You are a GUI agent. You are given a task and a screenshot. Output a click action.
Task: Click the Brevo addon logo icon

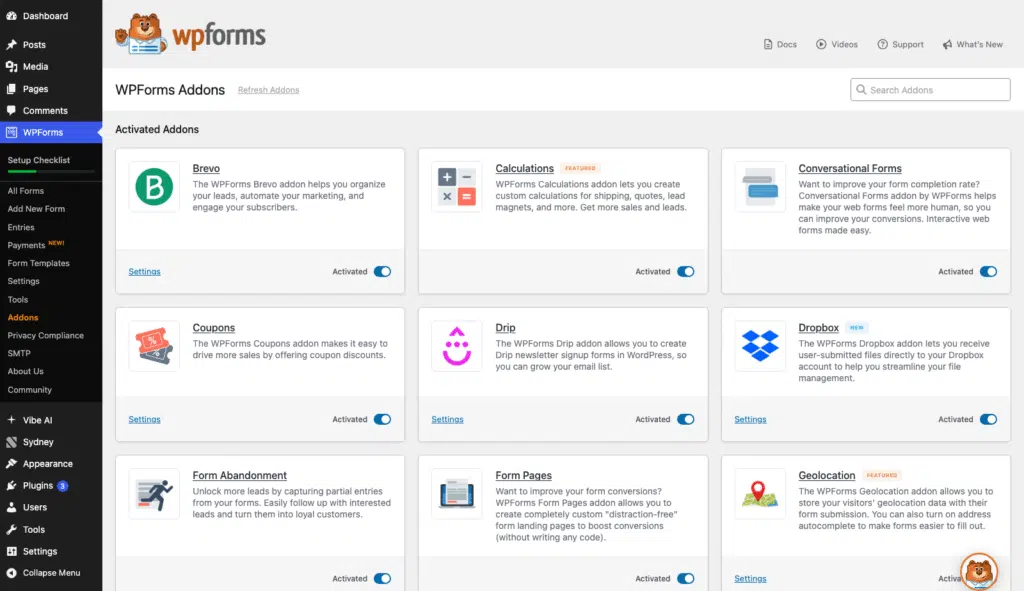click(154, 187)
